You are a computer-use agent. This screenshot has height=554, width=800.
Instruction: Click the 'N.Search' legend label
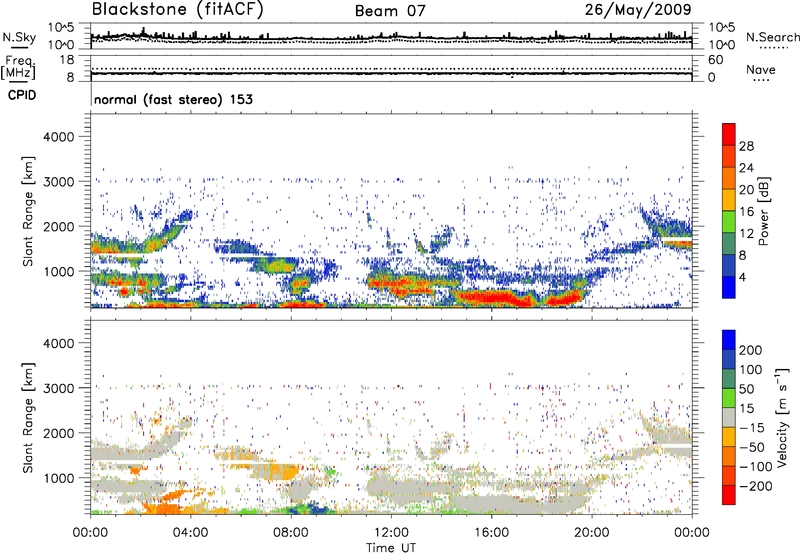[772, 37]
